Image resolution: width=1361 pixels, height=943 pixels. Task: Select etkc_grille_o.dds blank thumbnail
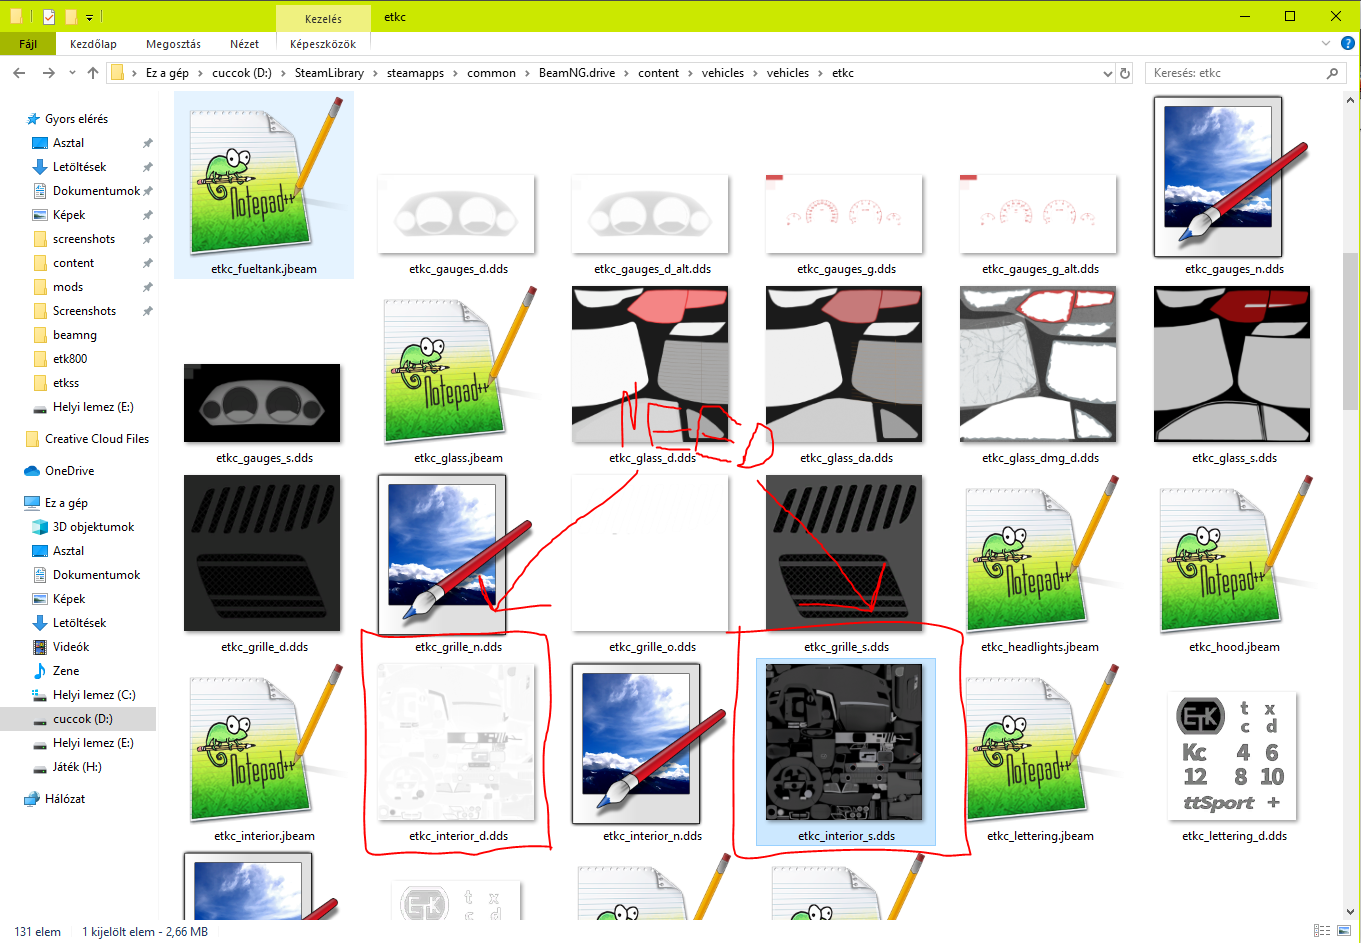click(x=650, y=553)
